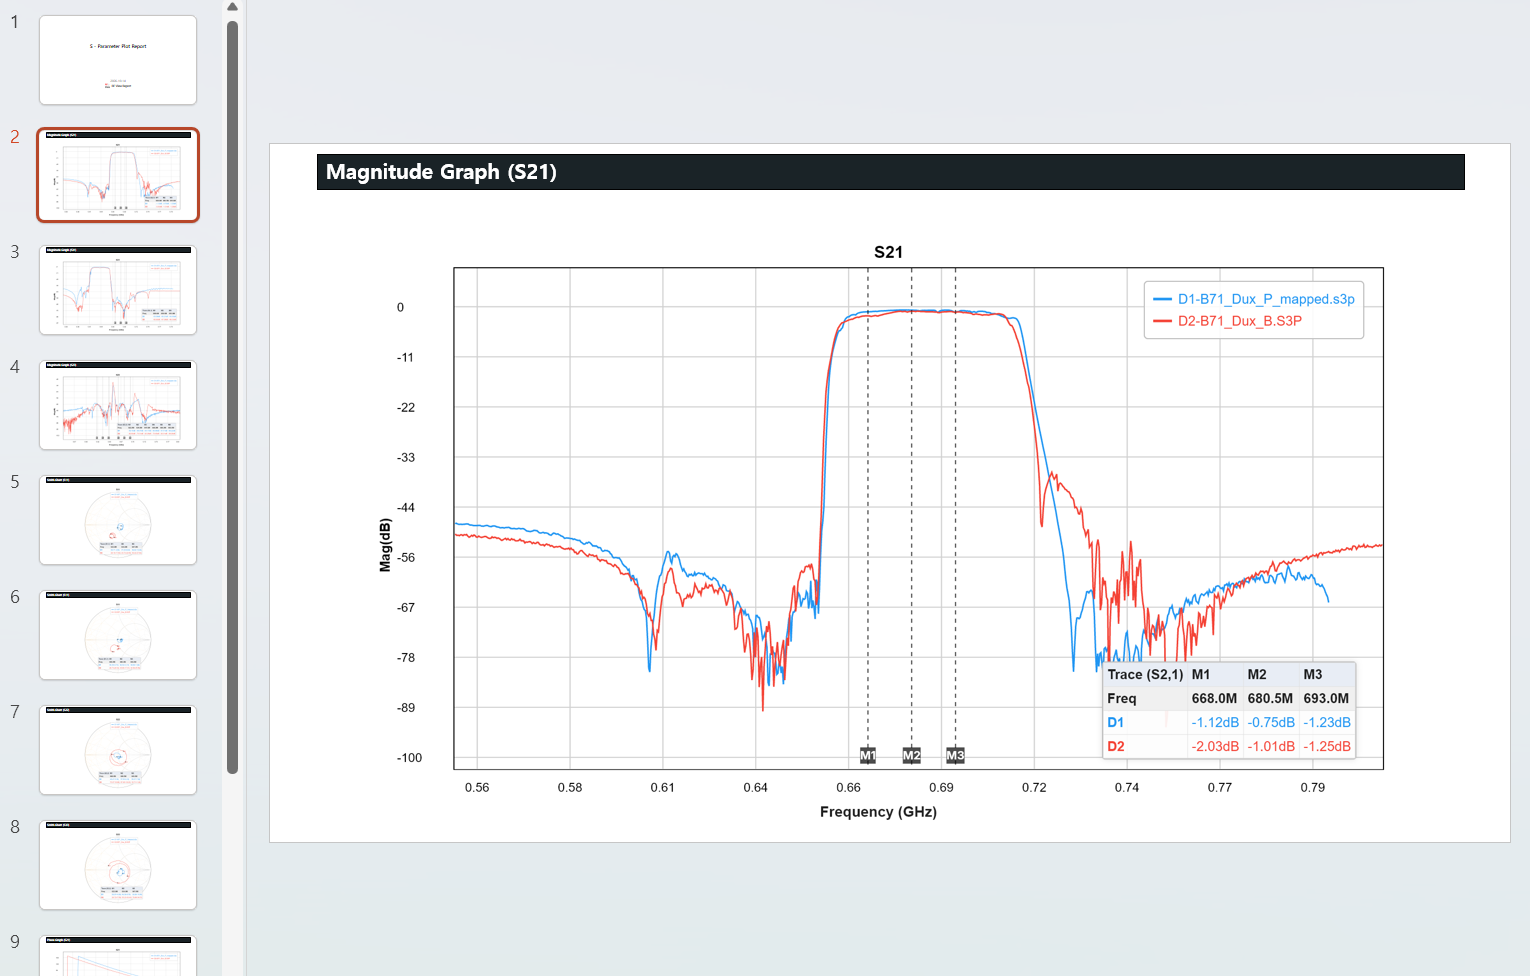Click the Trace (S2,1) table header
This screenshot has height=976, width=1530.
pos(1145,675)
